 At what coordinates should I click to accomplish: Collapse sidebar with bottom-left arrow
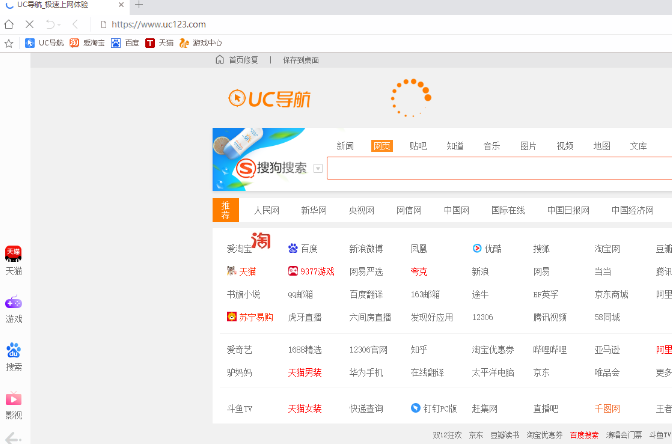click(13, 436)
